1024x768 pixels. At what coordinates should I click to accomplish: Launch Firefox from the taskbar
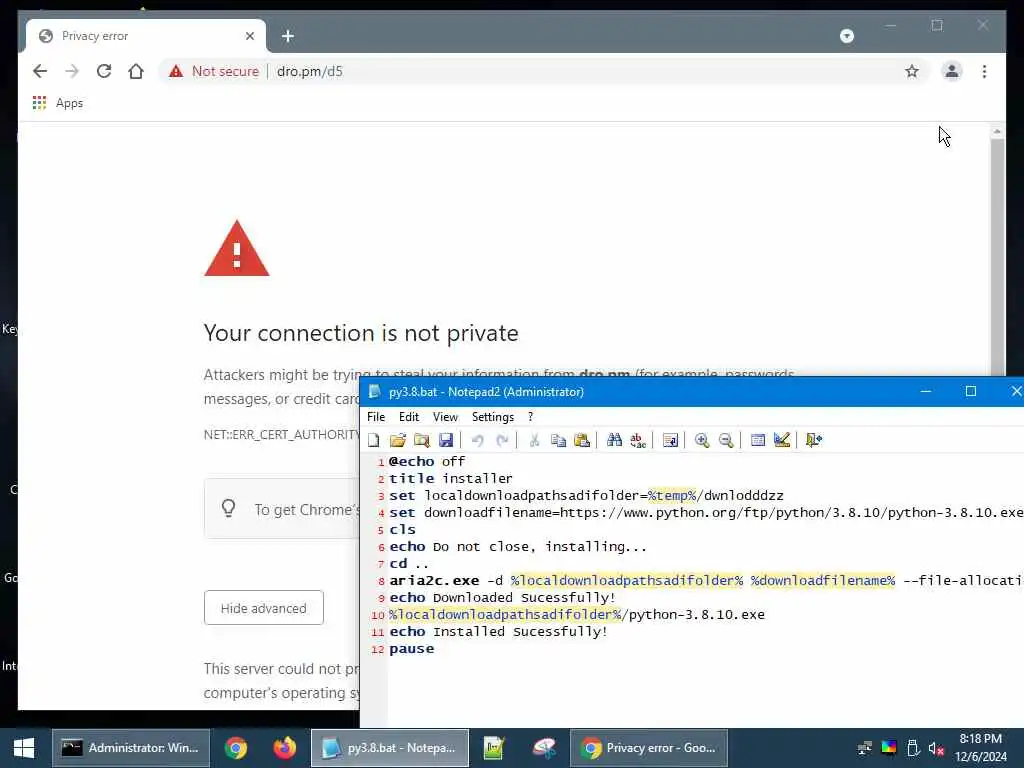[x=284, y=748]
